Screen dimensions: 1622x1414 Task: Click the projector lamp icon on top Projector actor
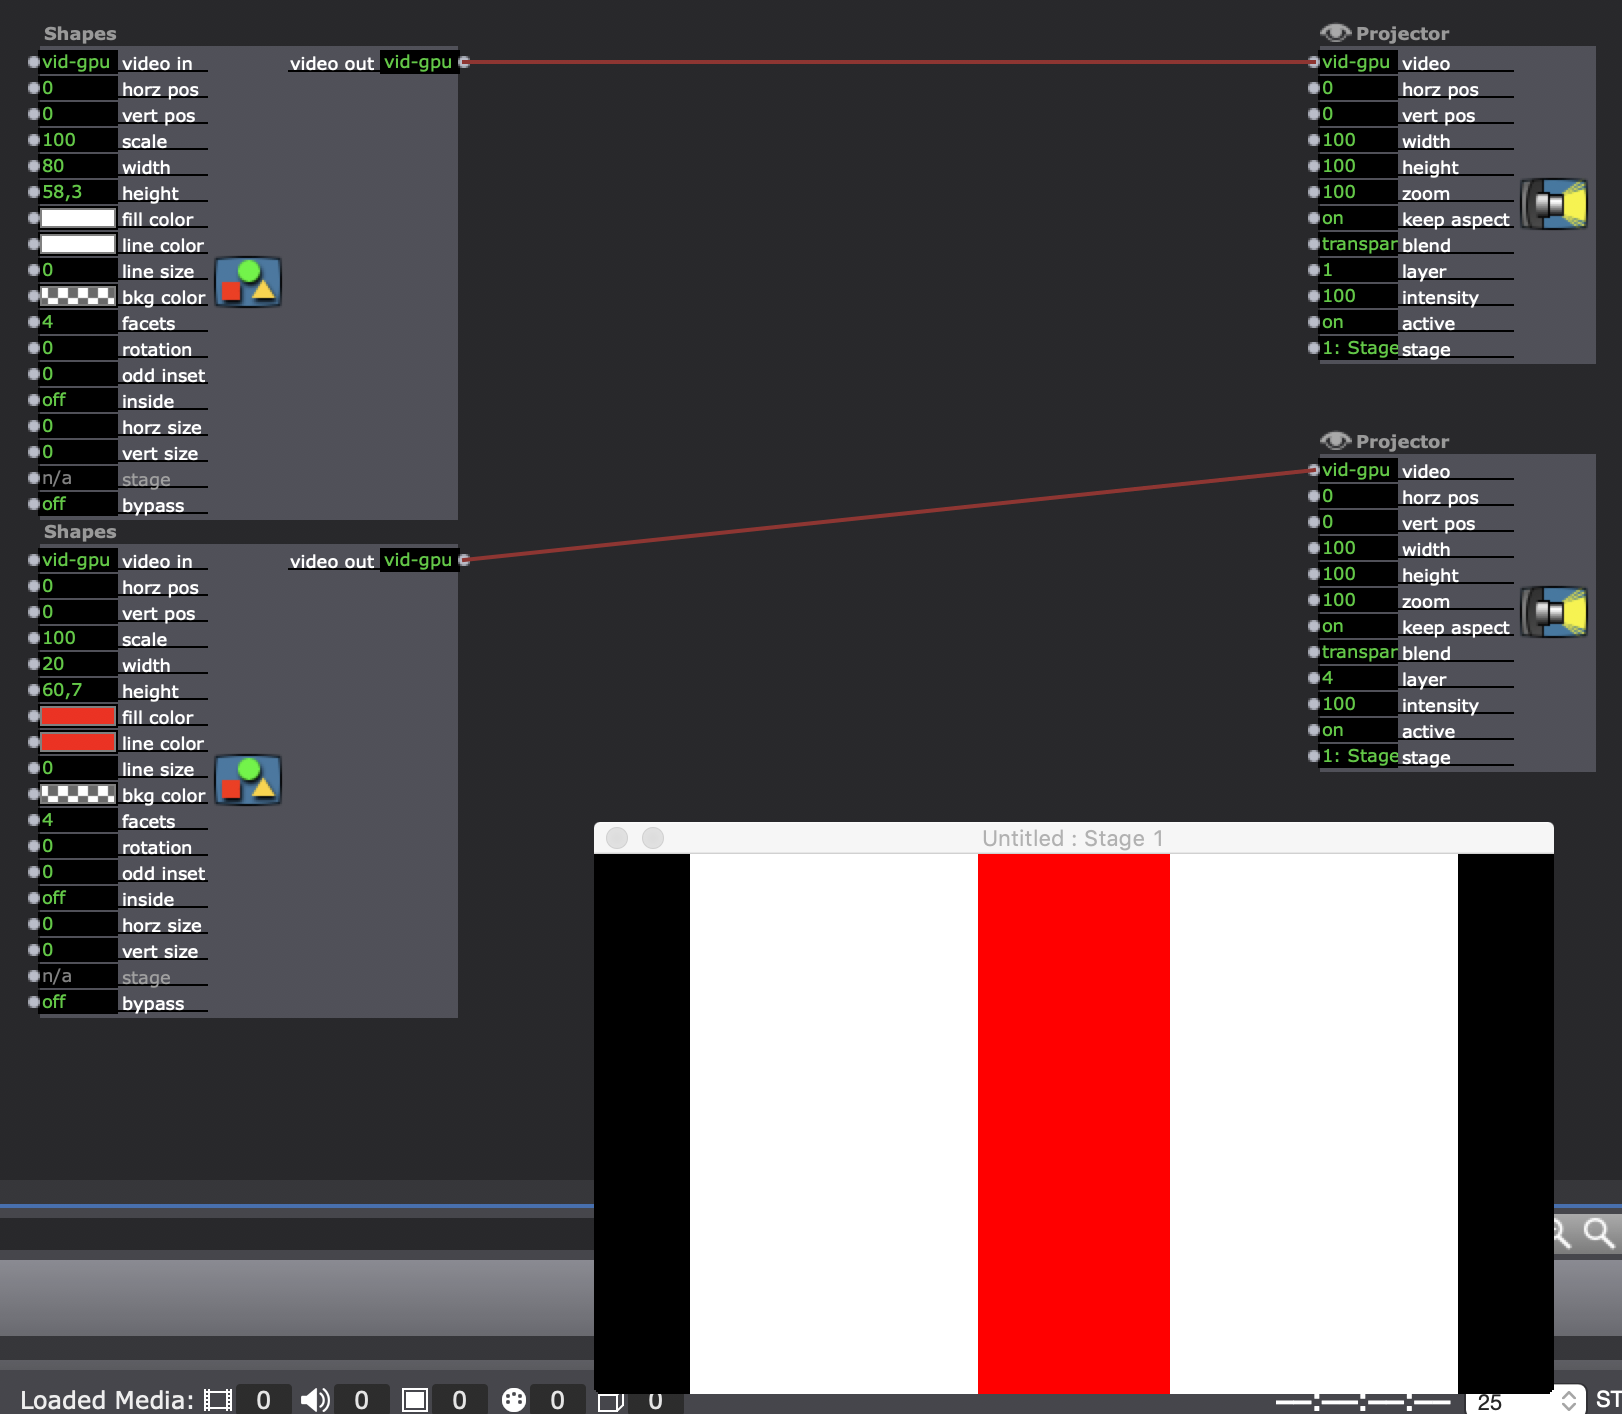pyautogui.click(x=1554, y=204)
